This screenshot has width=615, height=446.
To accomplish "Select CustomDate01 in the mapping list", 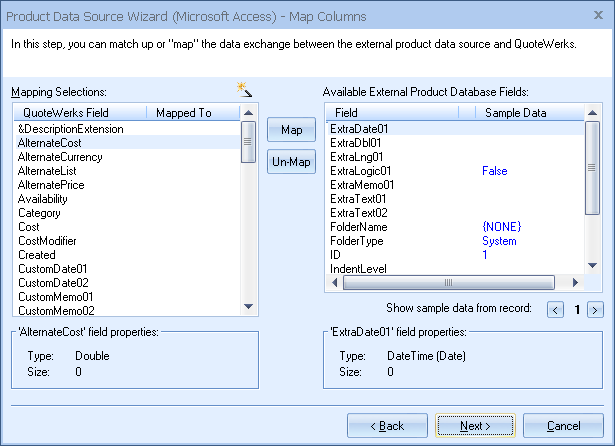I will [x=53, y=269].
